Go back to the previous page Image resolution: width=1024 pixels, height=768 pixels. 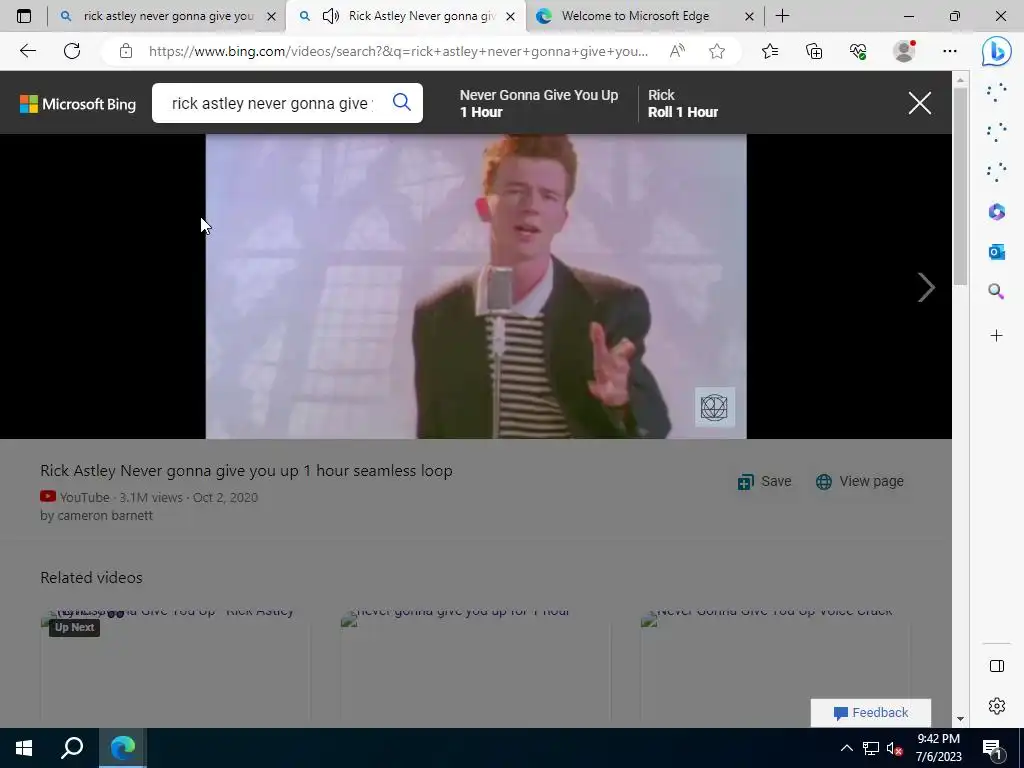(x=27, y=51)
